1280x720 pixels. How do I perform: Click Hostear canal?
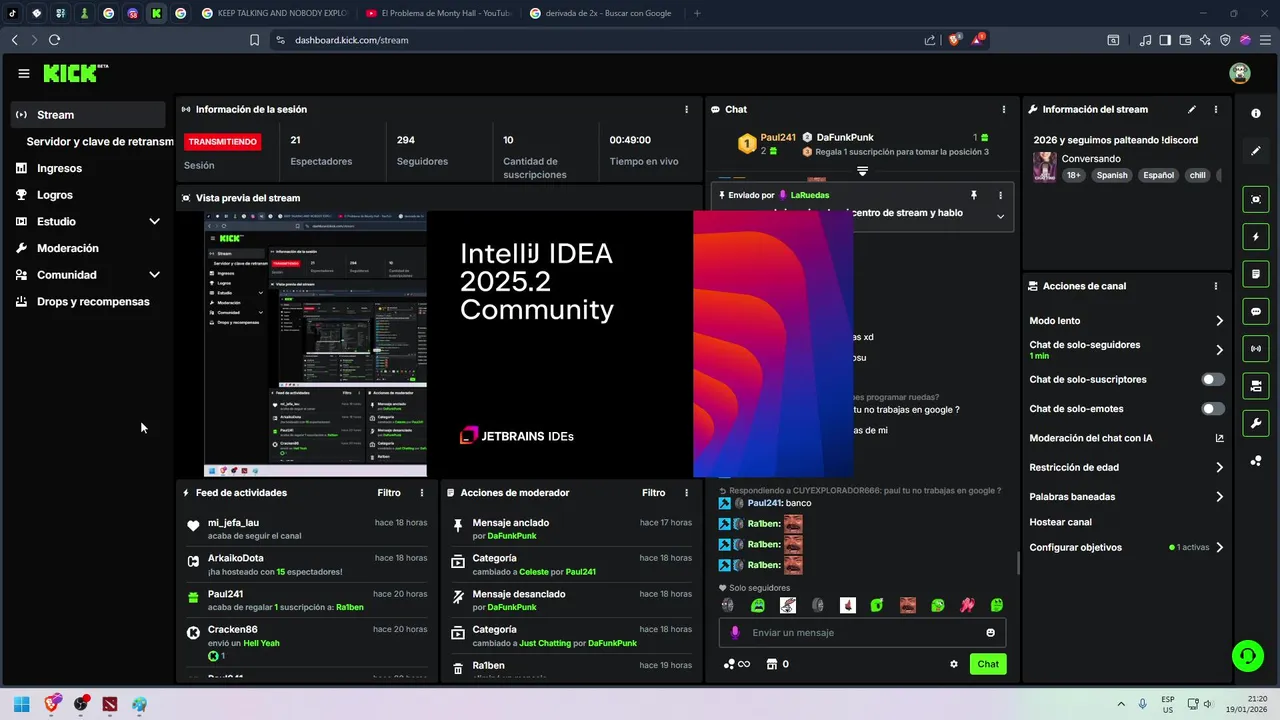(1060, 522)
